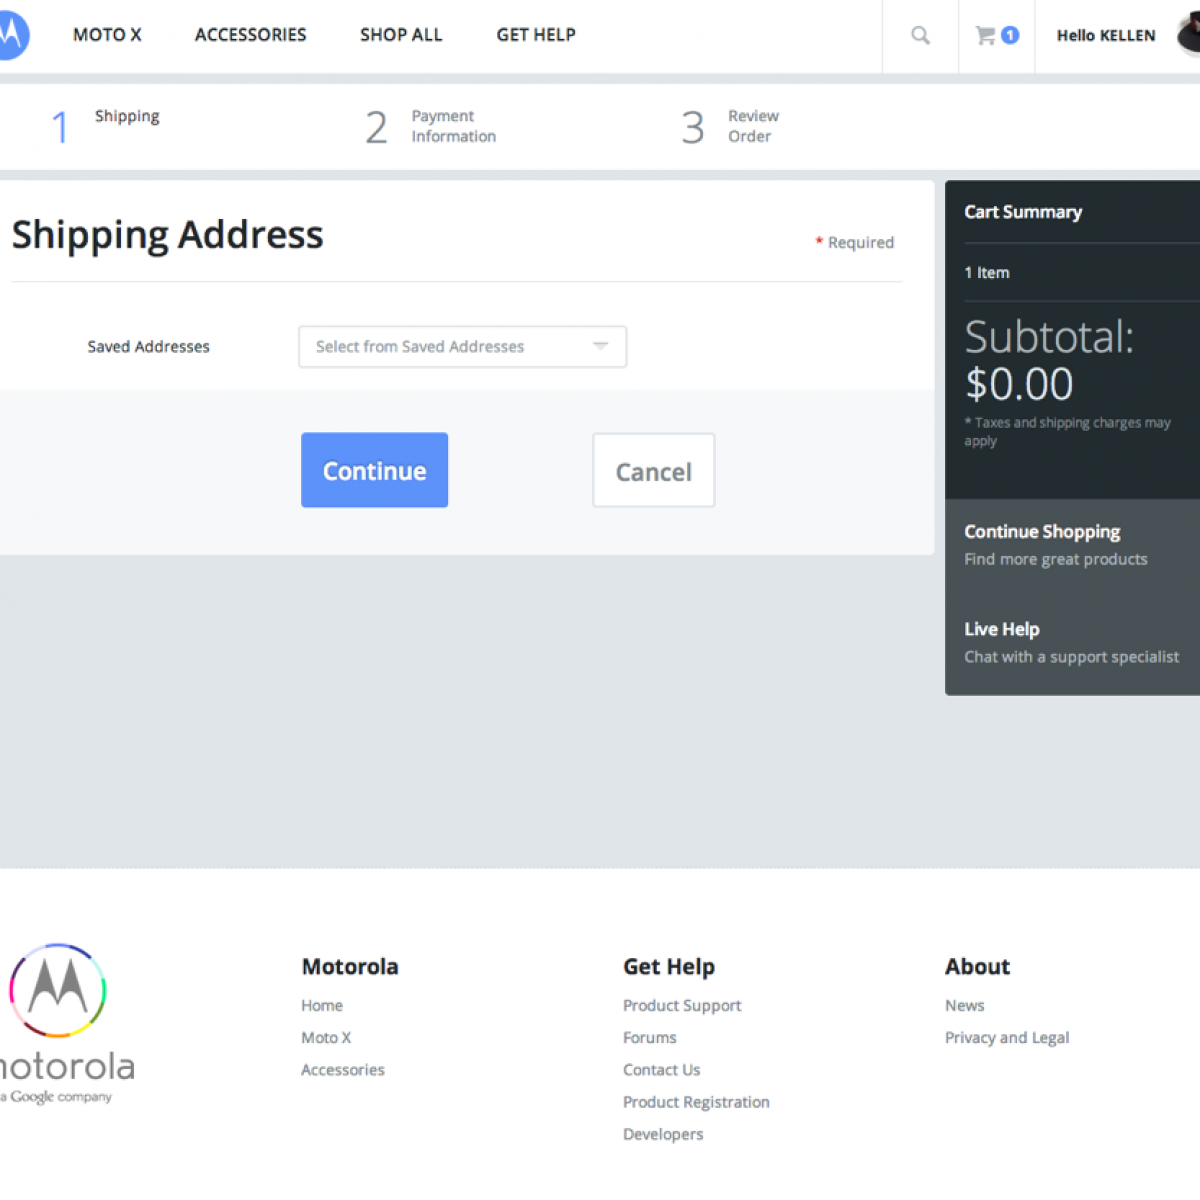Click the Motorola footer column heading
This screenshot has width=1200, height=1200.
[x=350, y=967]
